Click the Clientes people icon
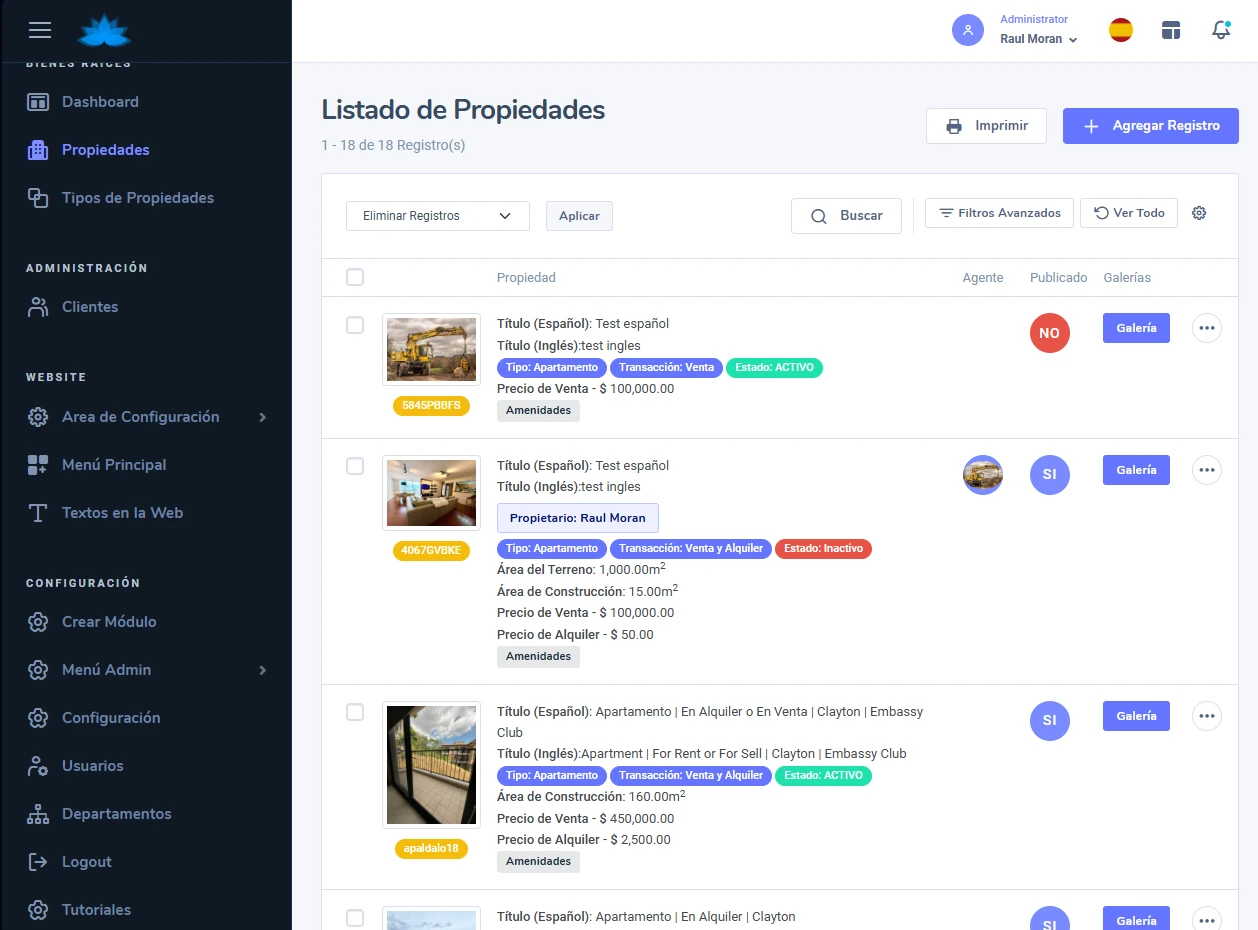The height and width of the screenshot is (930, 1258). (x=38, y=307)
